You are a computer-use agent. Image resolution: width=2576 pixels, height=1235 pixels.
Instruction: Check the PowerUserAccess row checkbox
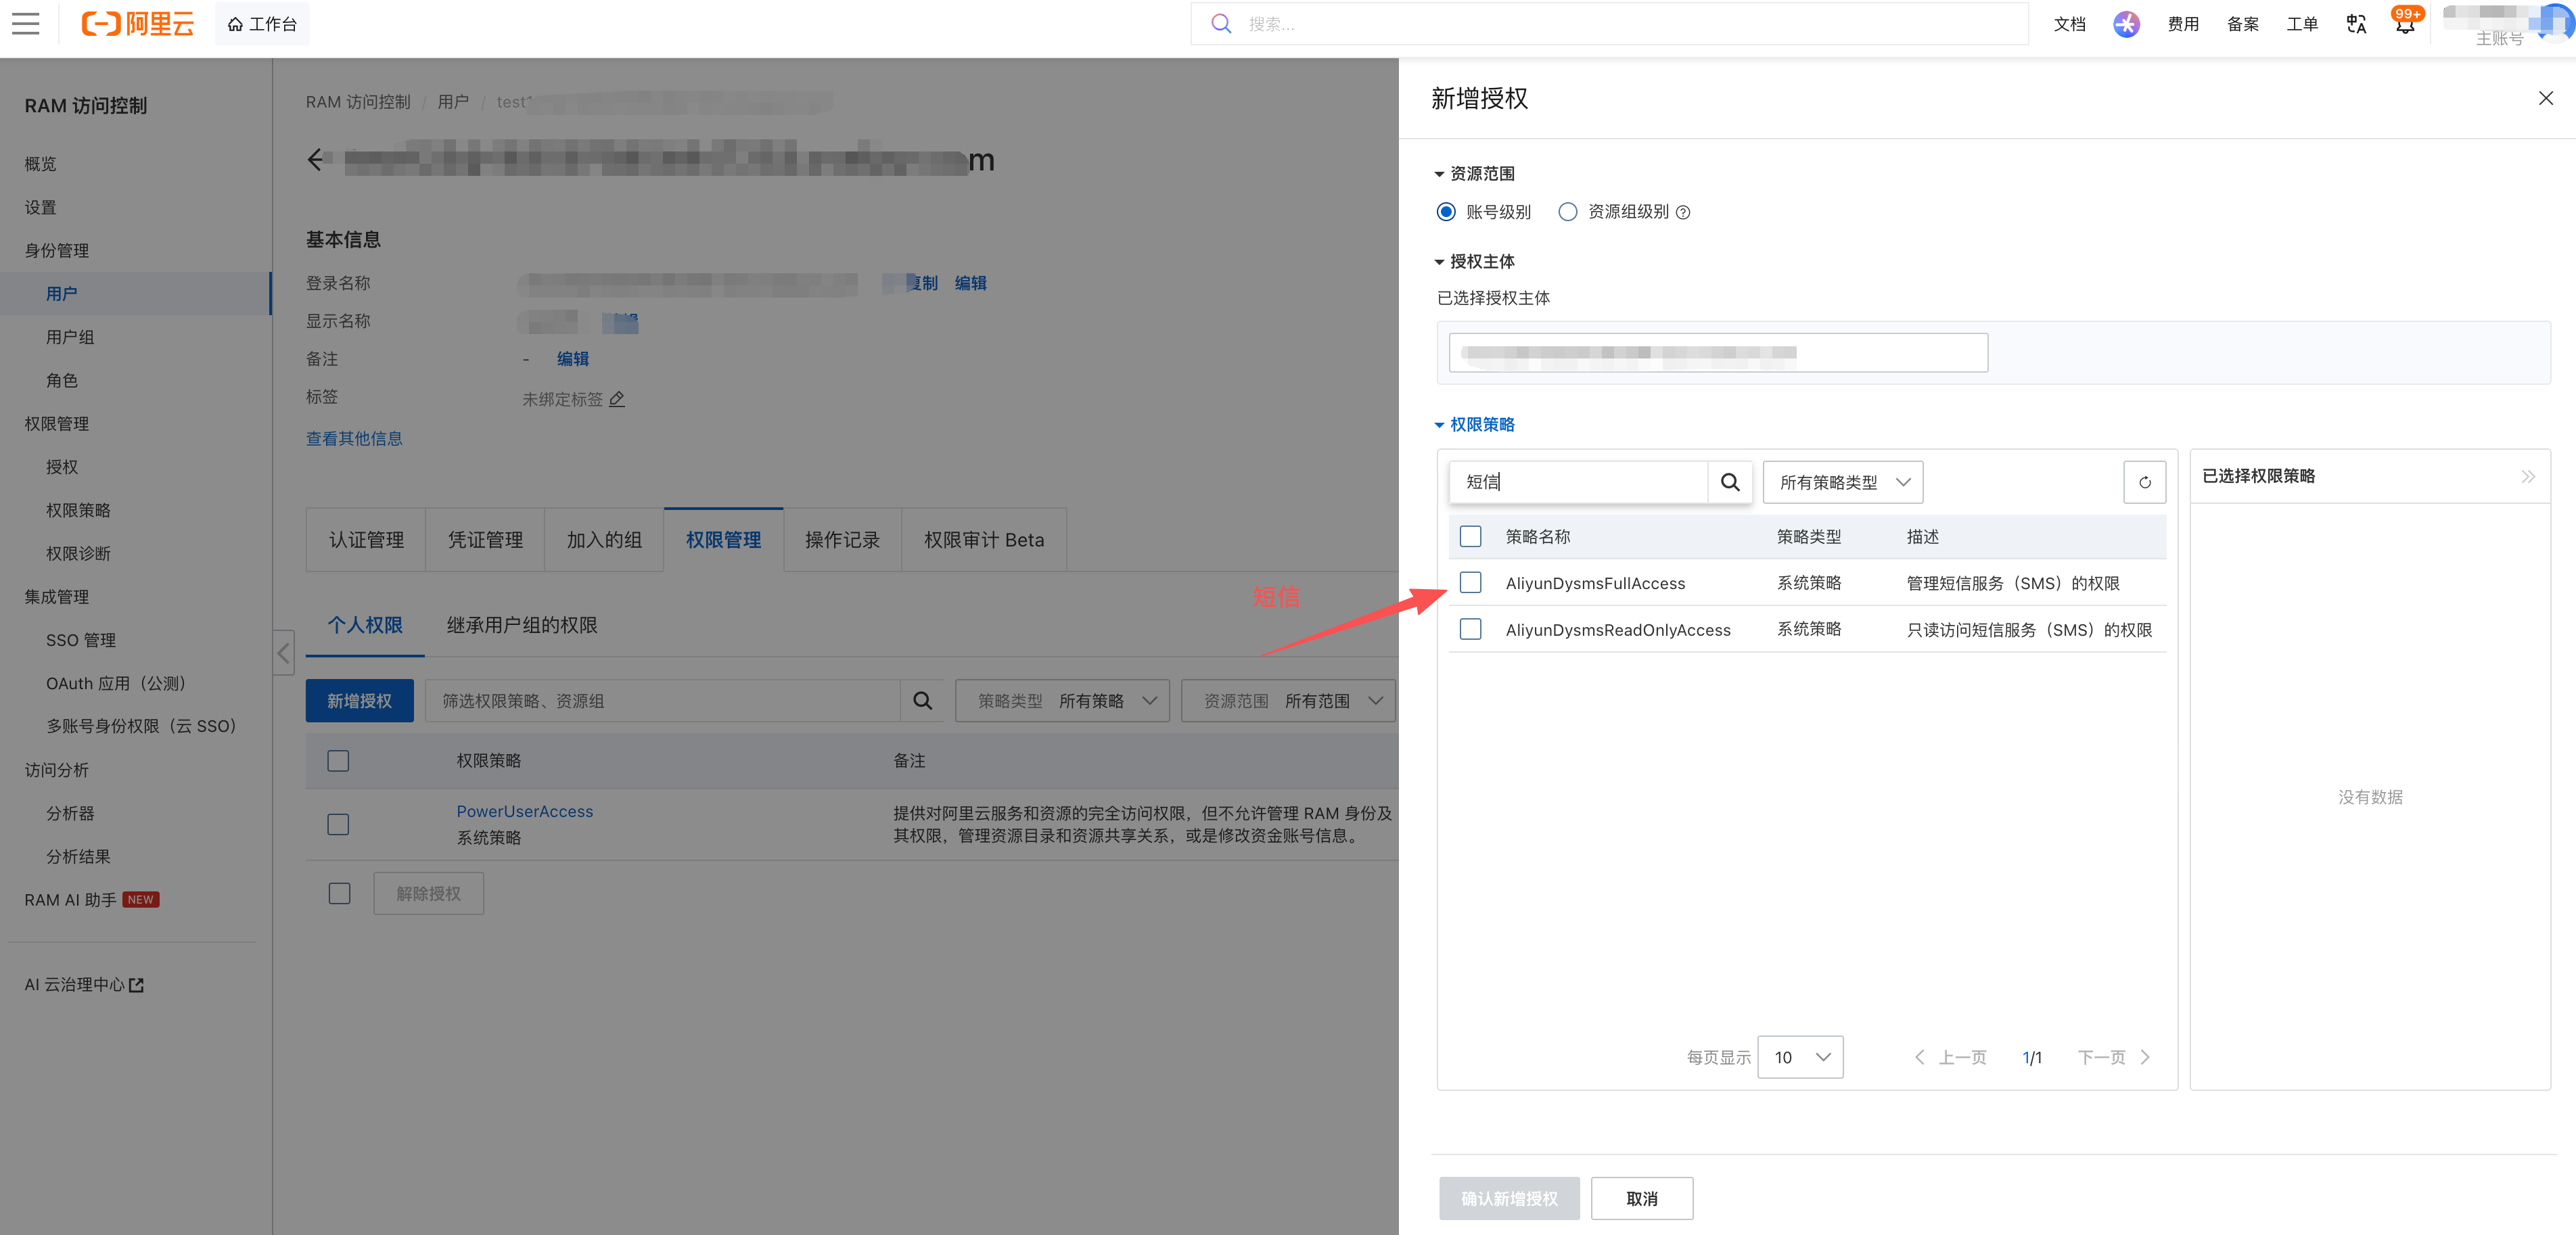click(x=338, y=824)
